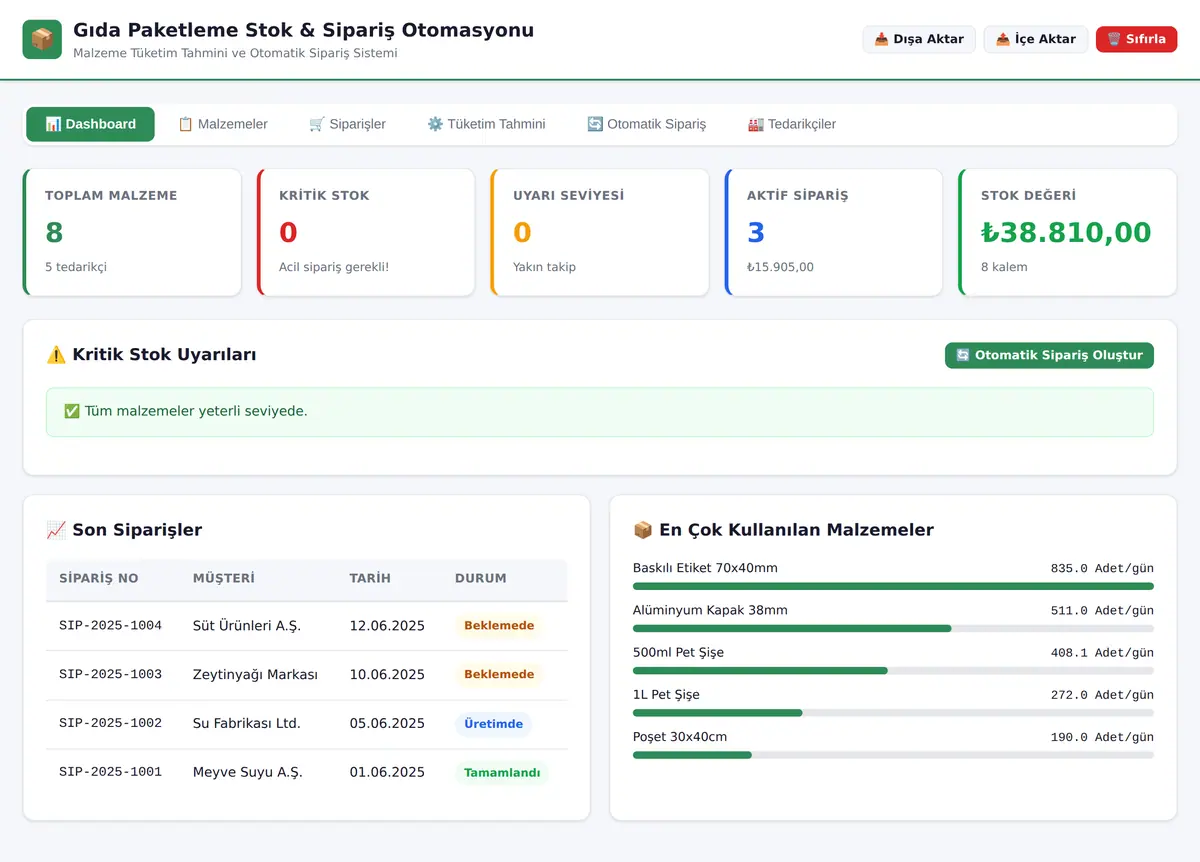Click order number SIP-2025-1003
Image resolution: width=1200 pixels, height=862 pixels.
(110, 674)
